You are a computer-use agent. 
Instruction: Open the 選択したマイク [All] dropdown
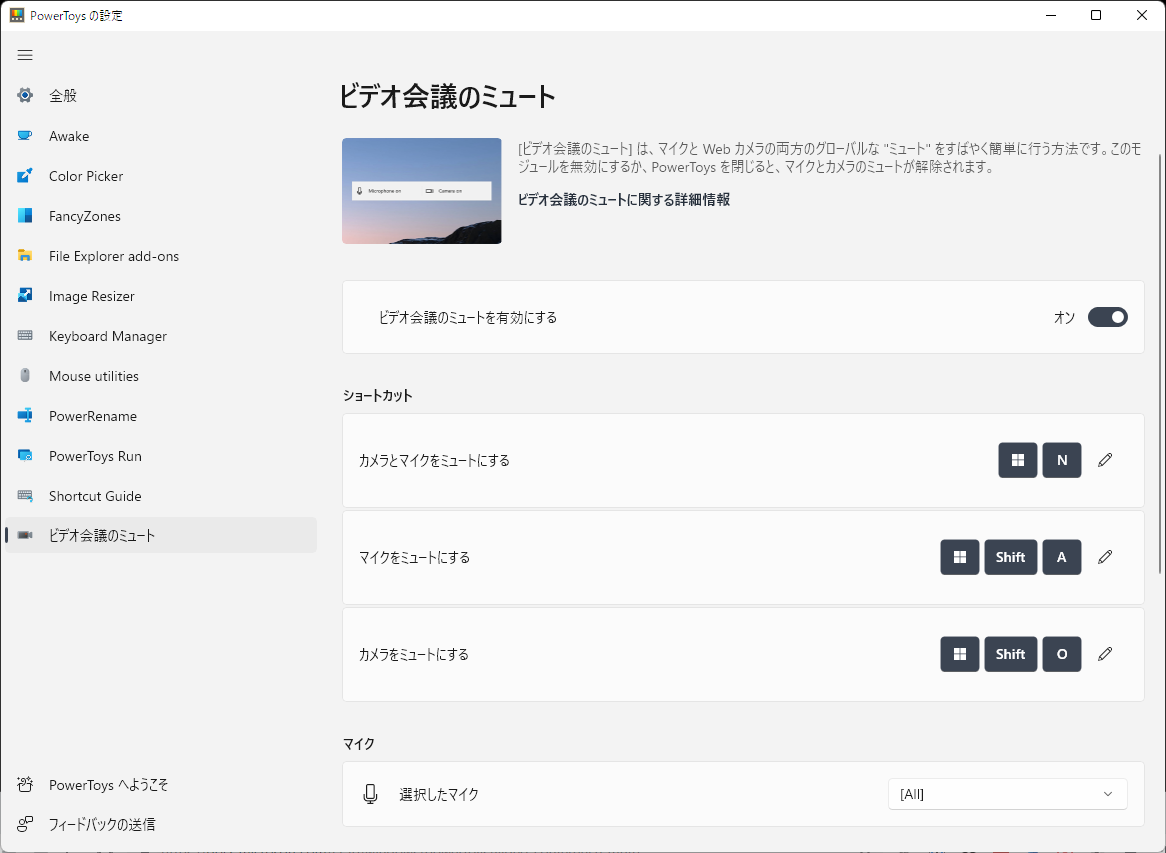(x=1008, y=794)
